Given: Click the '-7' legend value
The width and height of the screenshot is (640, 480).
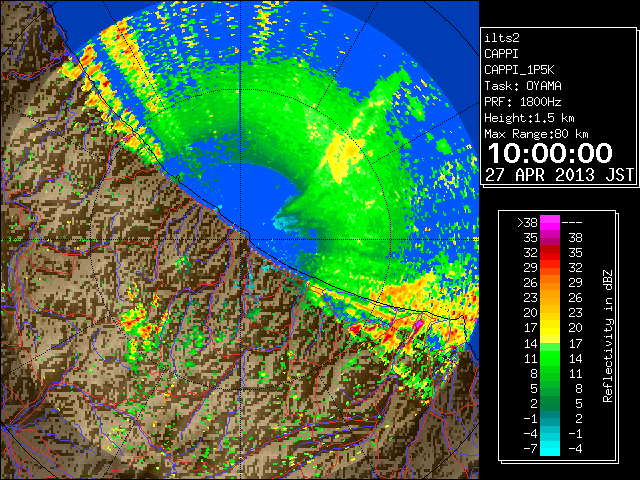Looking at the screenshot, I should tap(530, 449).
